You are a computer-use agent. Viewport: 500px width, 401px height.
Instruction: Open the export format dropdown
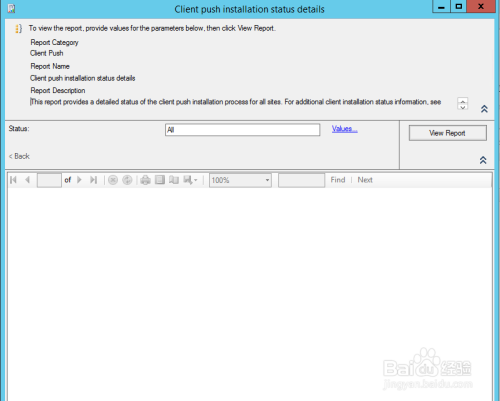click(190, 180)
